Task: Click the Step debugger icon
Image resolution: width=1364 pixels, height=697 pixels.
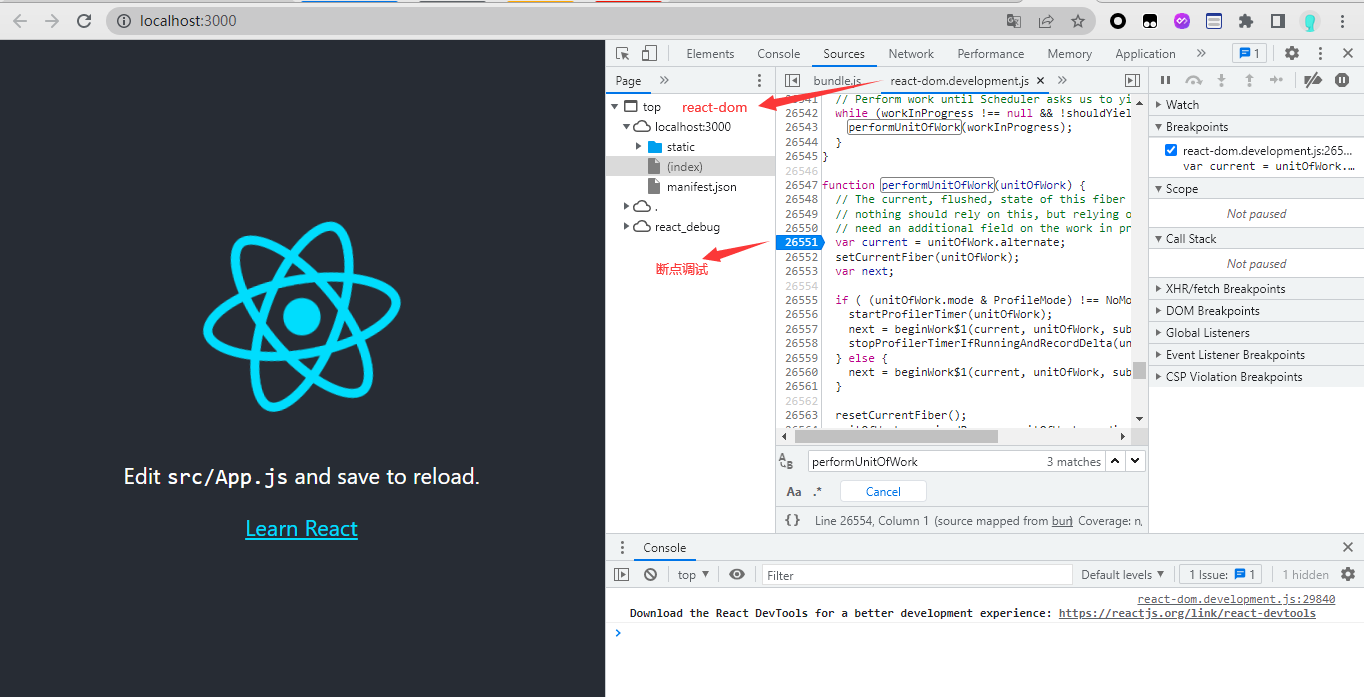Action: (1276, 81)
